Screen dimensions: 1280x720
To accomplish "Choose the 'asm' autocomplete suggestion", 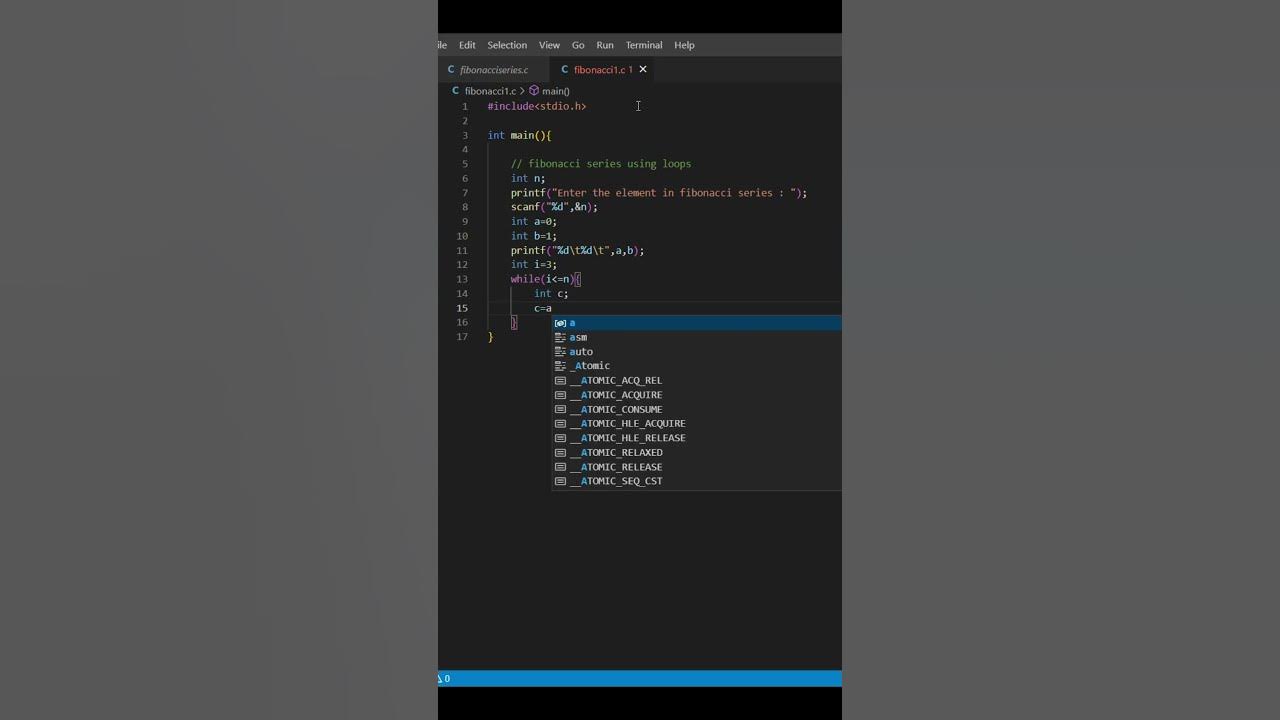I will click(x=697, y=337).
